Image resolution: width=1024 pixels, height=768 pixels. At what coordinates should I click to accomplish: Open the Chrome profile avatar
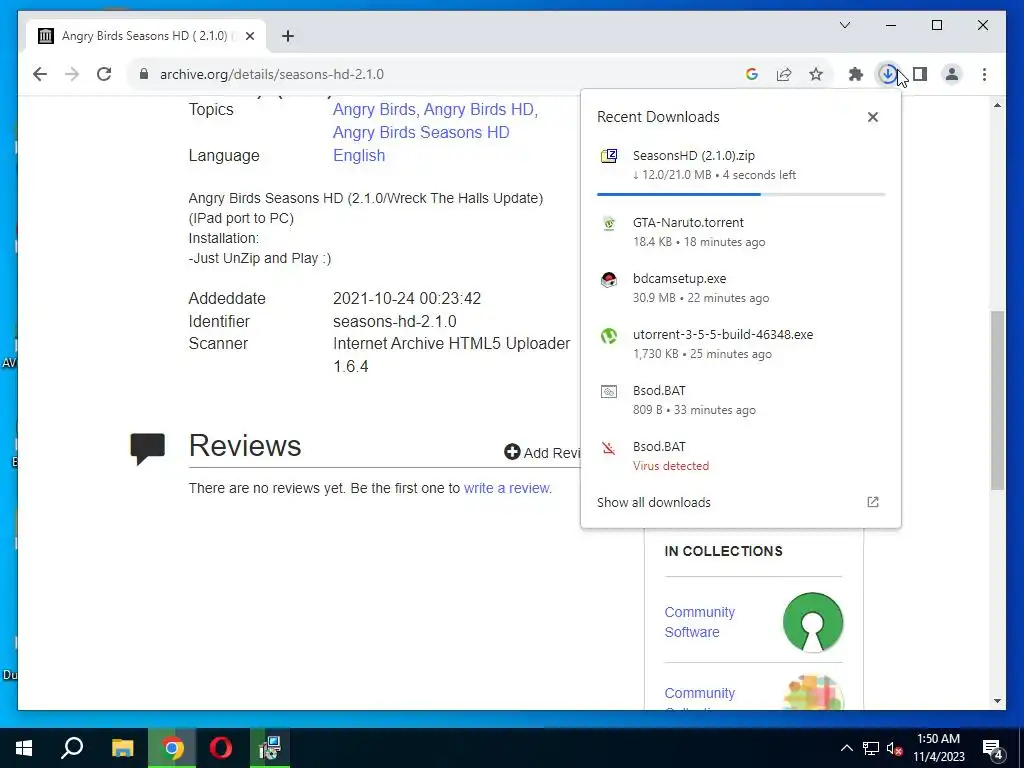952,74
